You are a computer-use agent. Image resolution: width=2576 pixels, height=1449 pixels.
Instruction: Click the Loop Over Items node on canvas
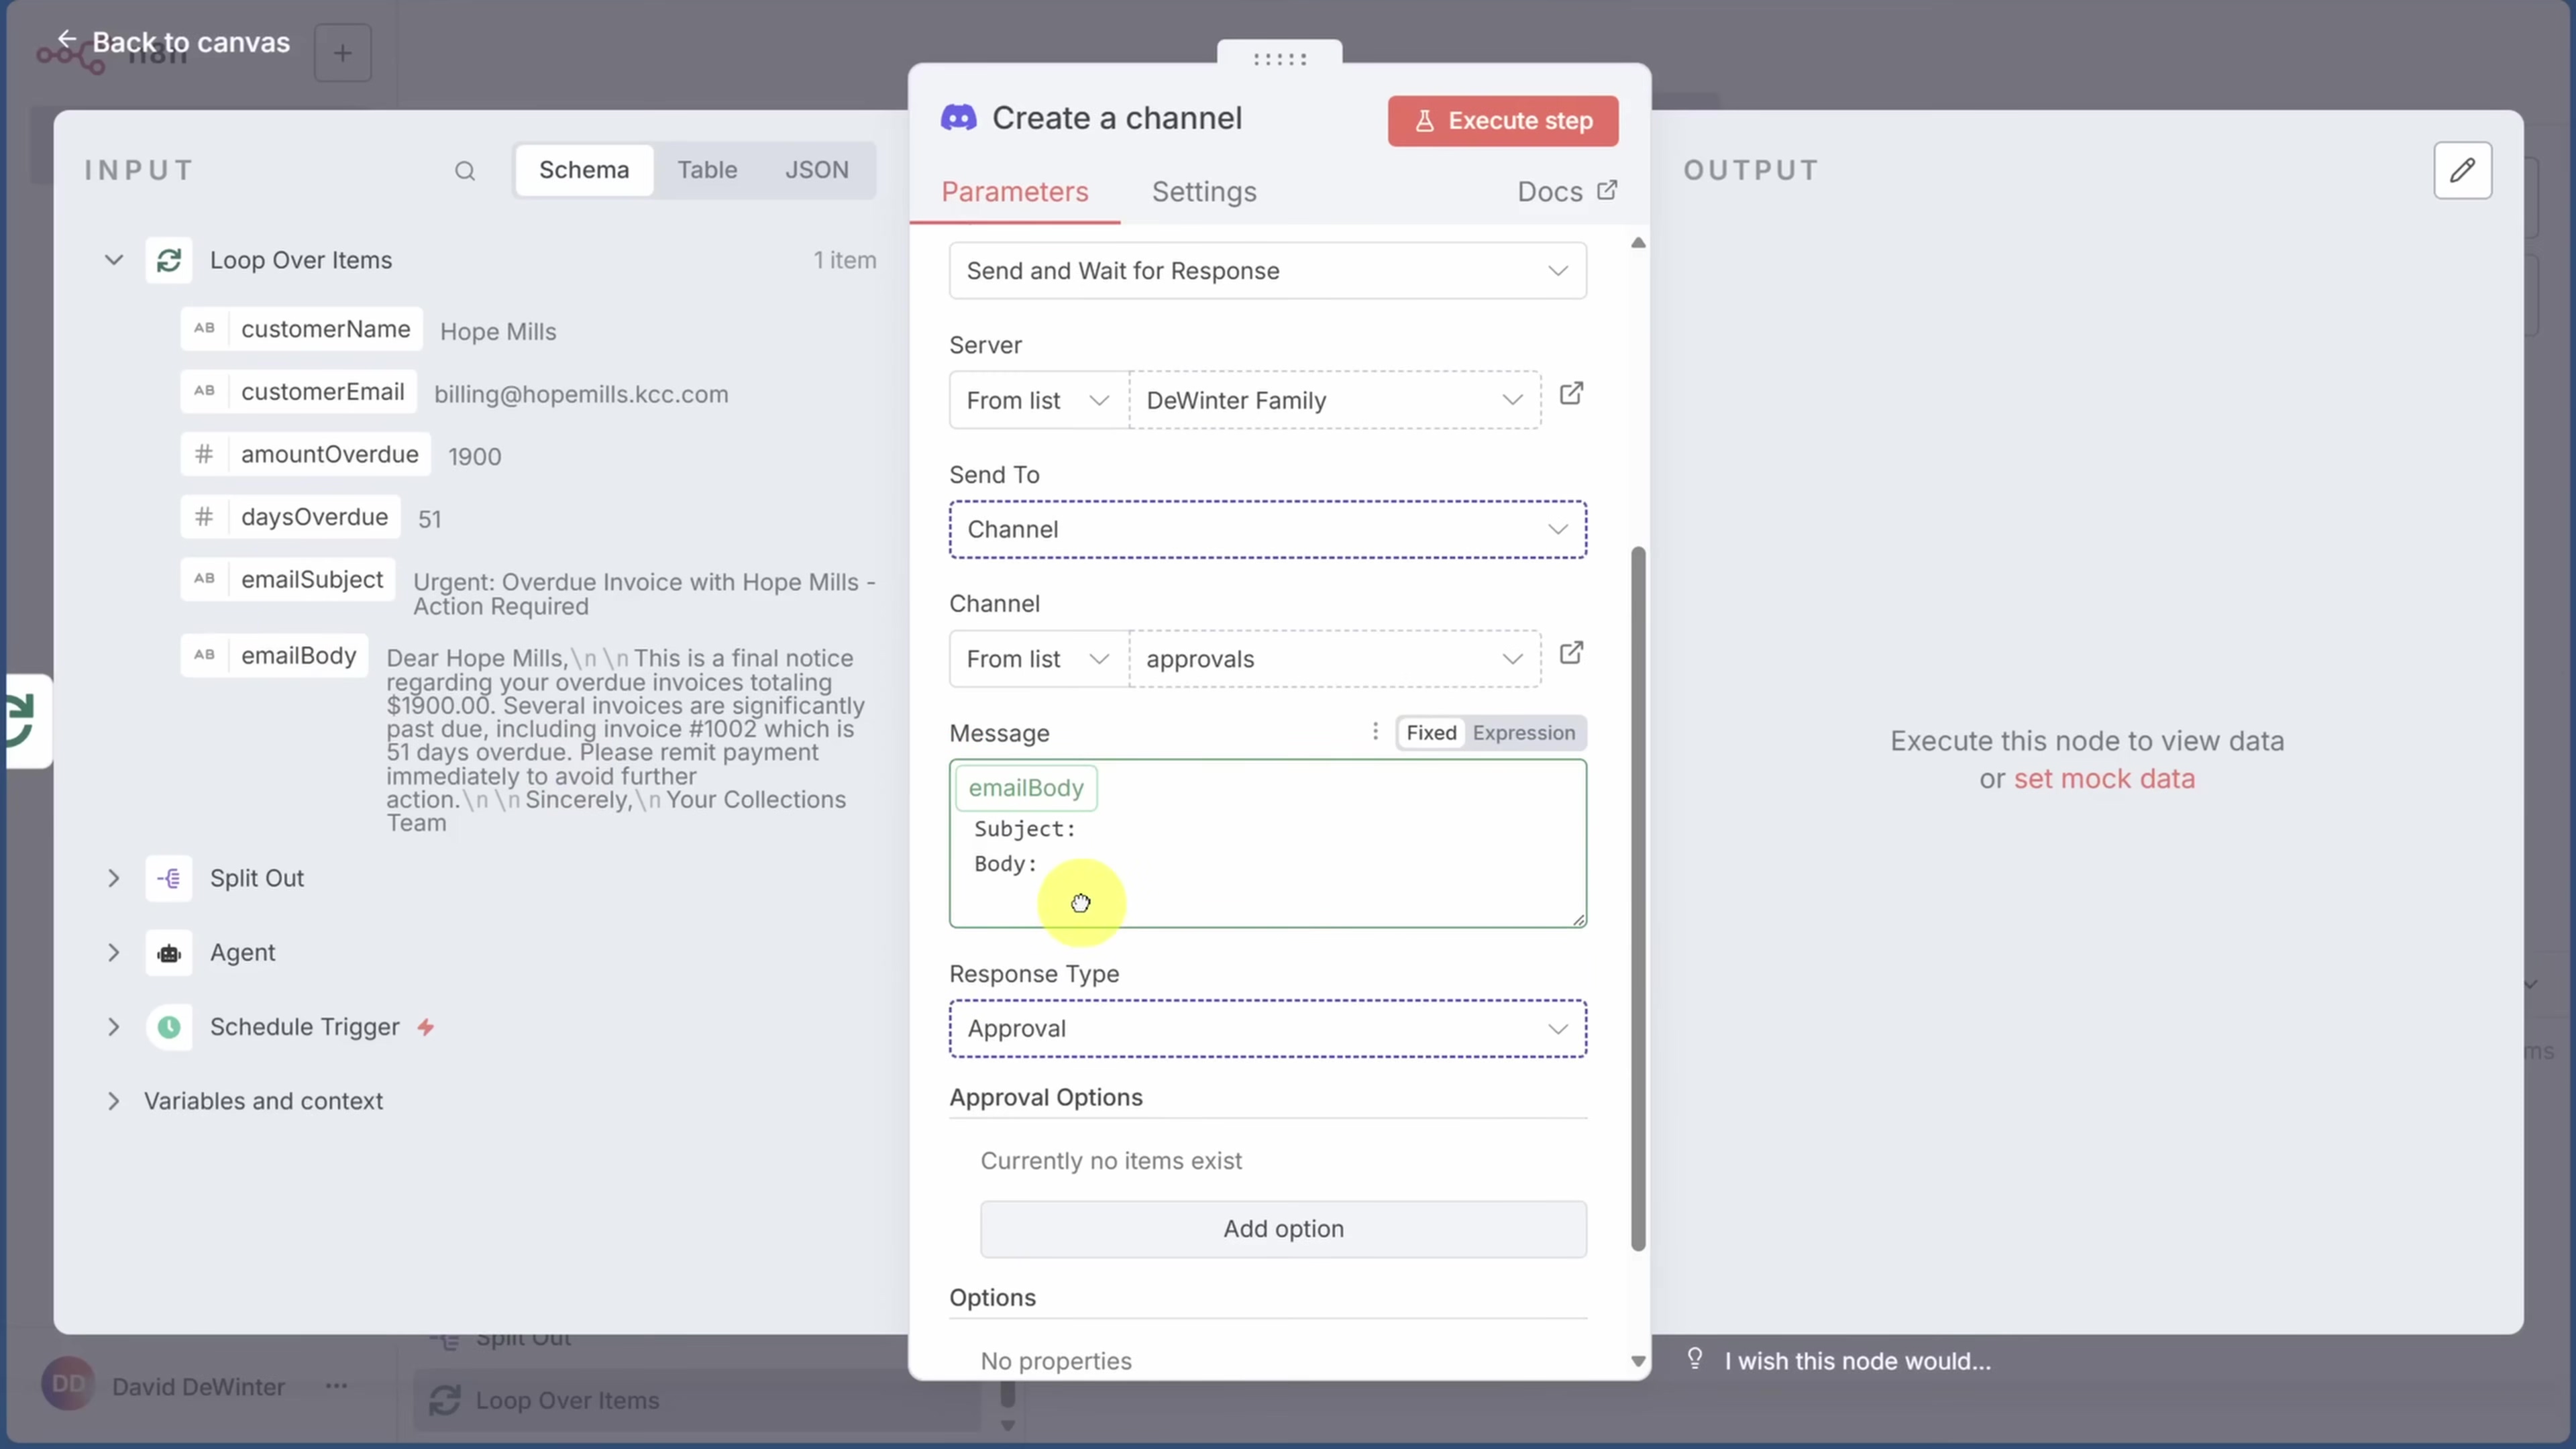click(697, 1400)
